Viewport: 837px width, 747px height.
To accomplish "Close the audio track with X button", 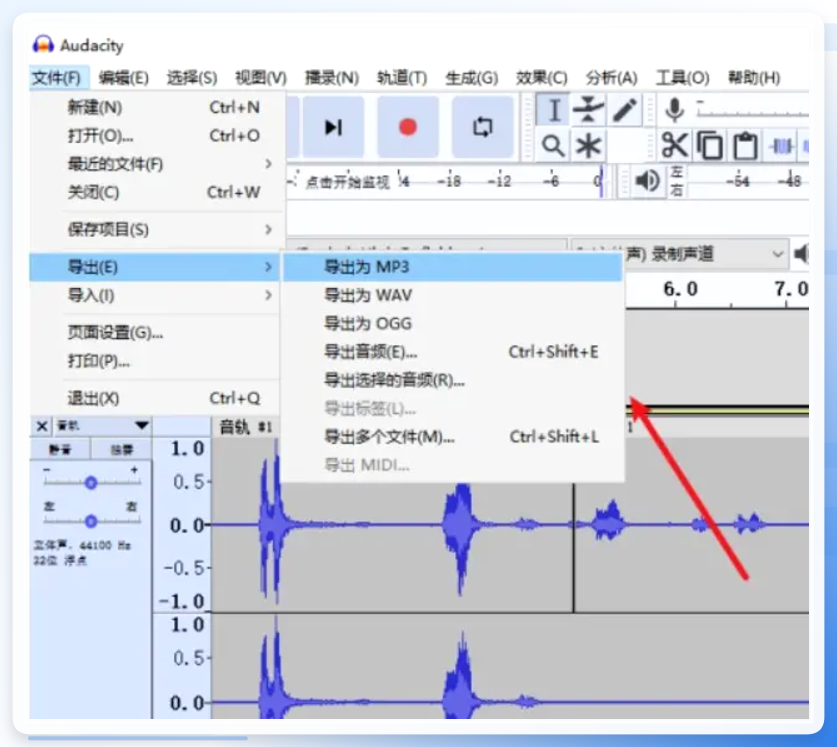I will [41, 426].
